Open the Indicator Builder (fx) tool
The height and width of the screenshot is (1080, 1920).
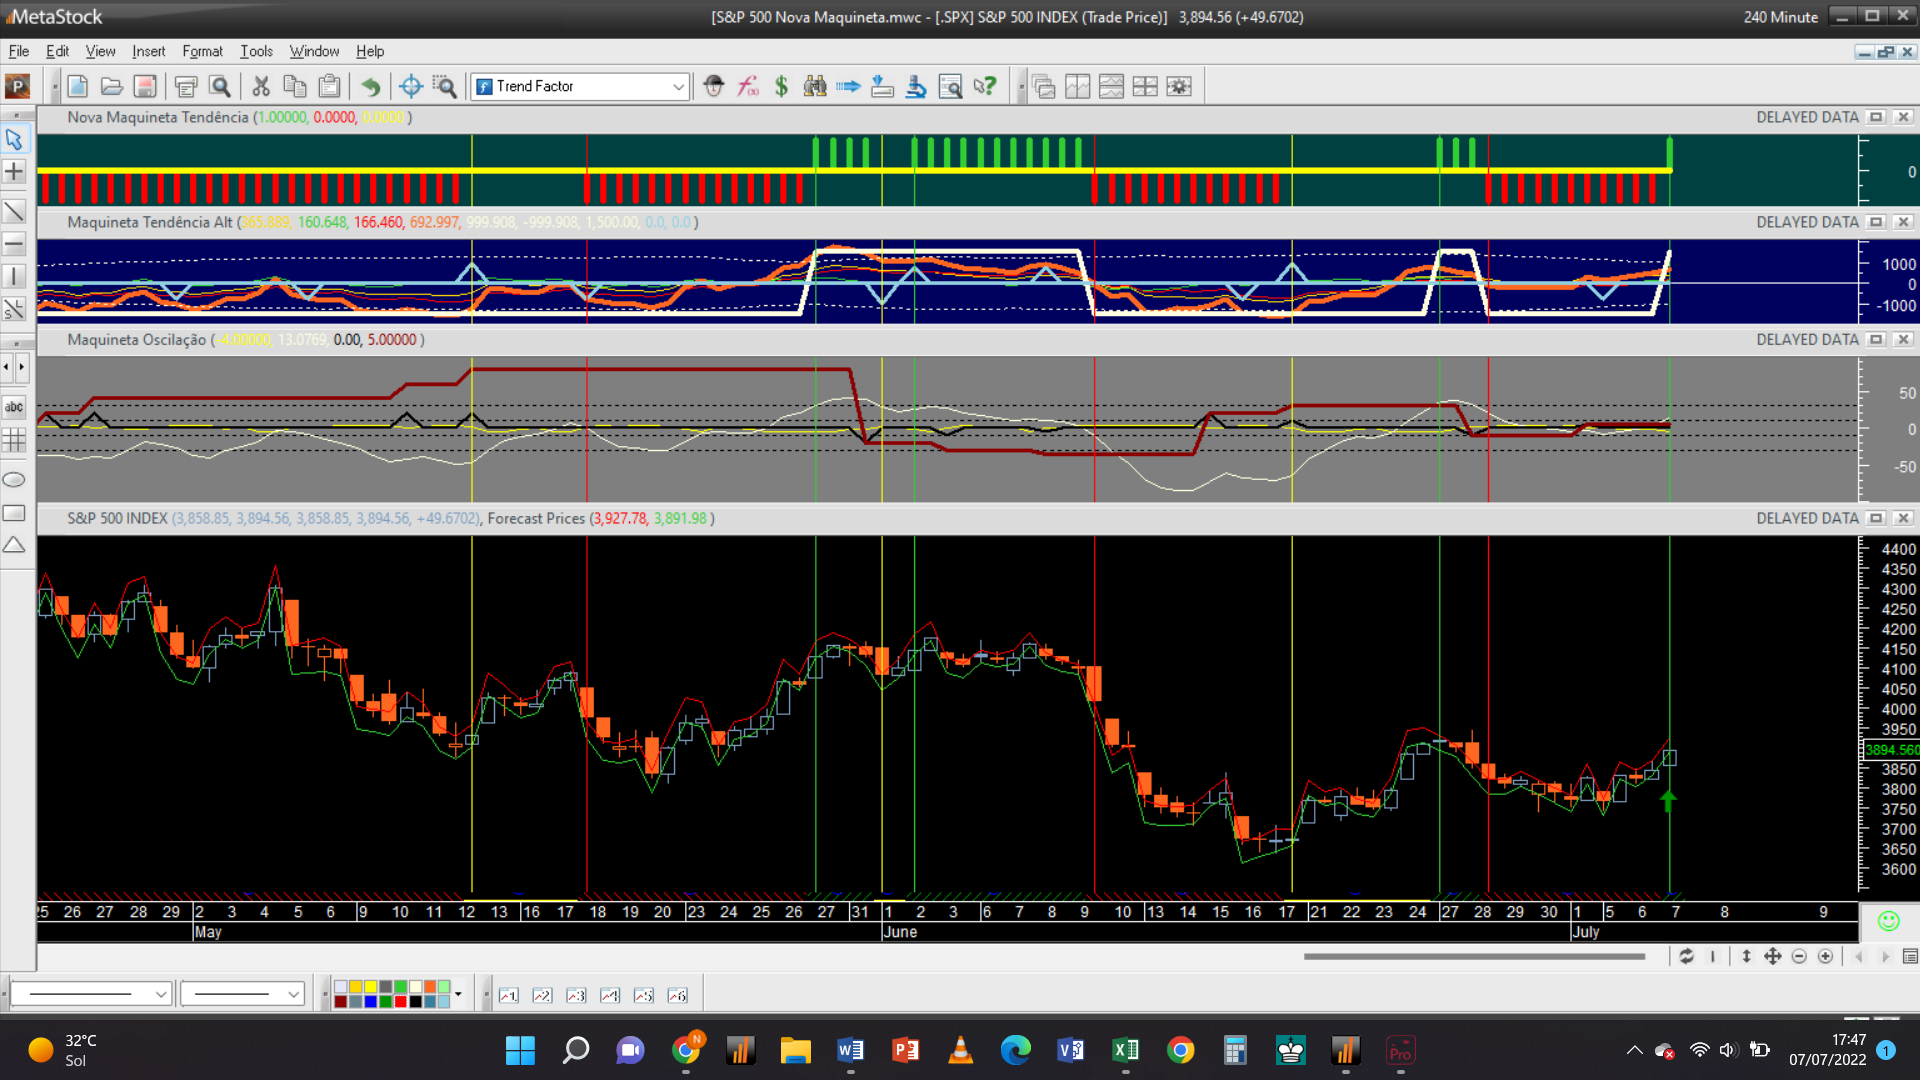pyautogui.click(x=748, y=87)
